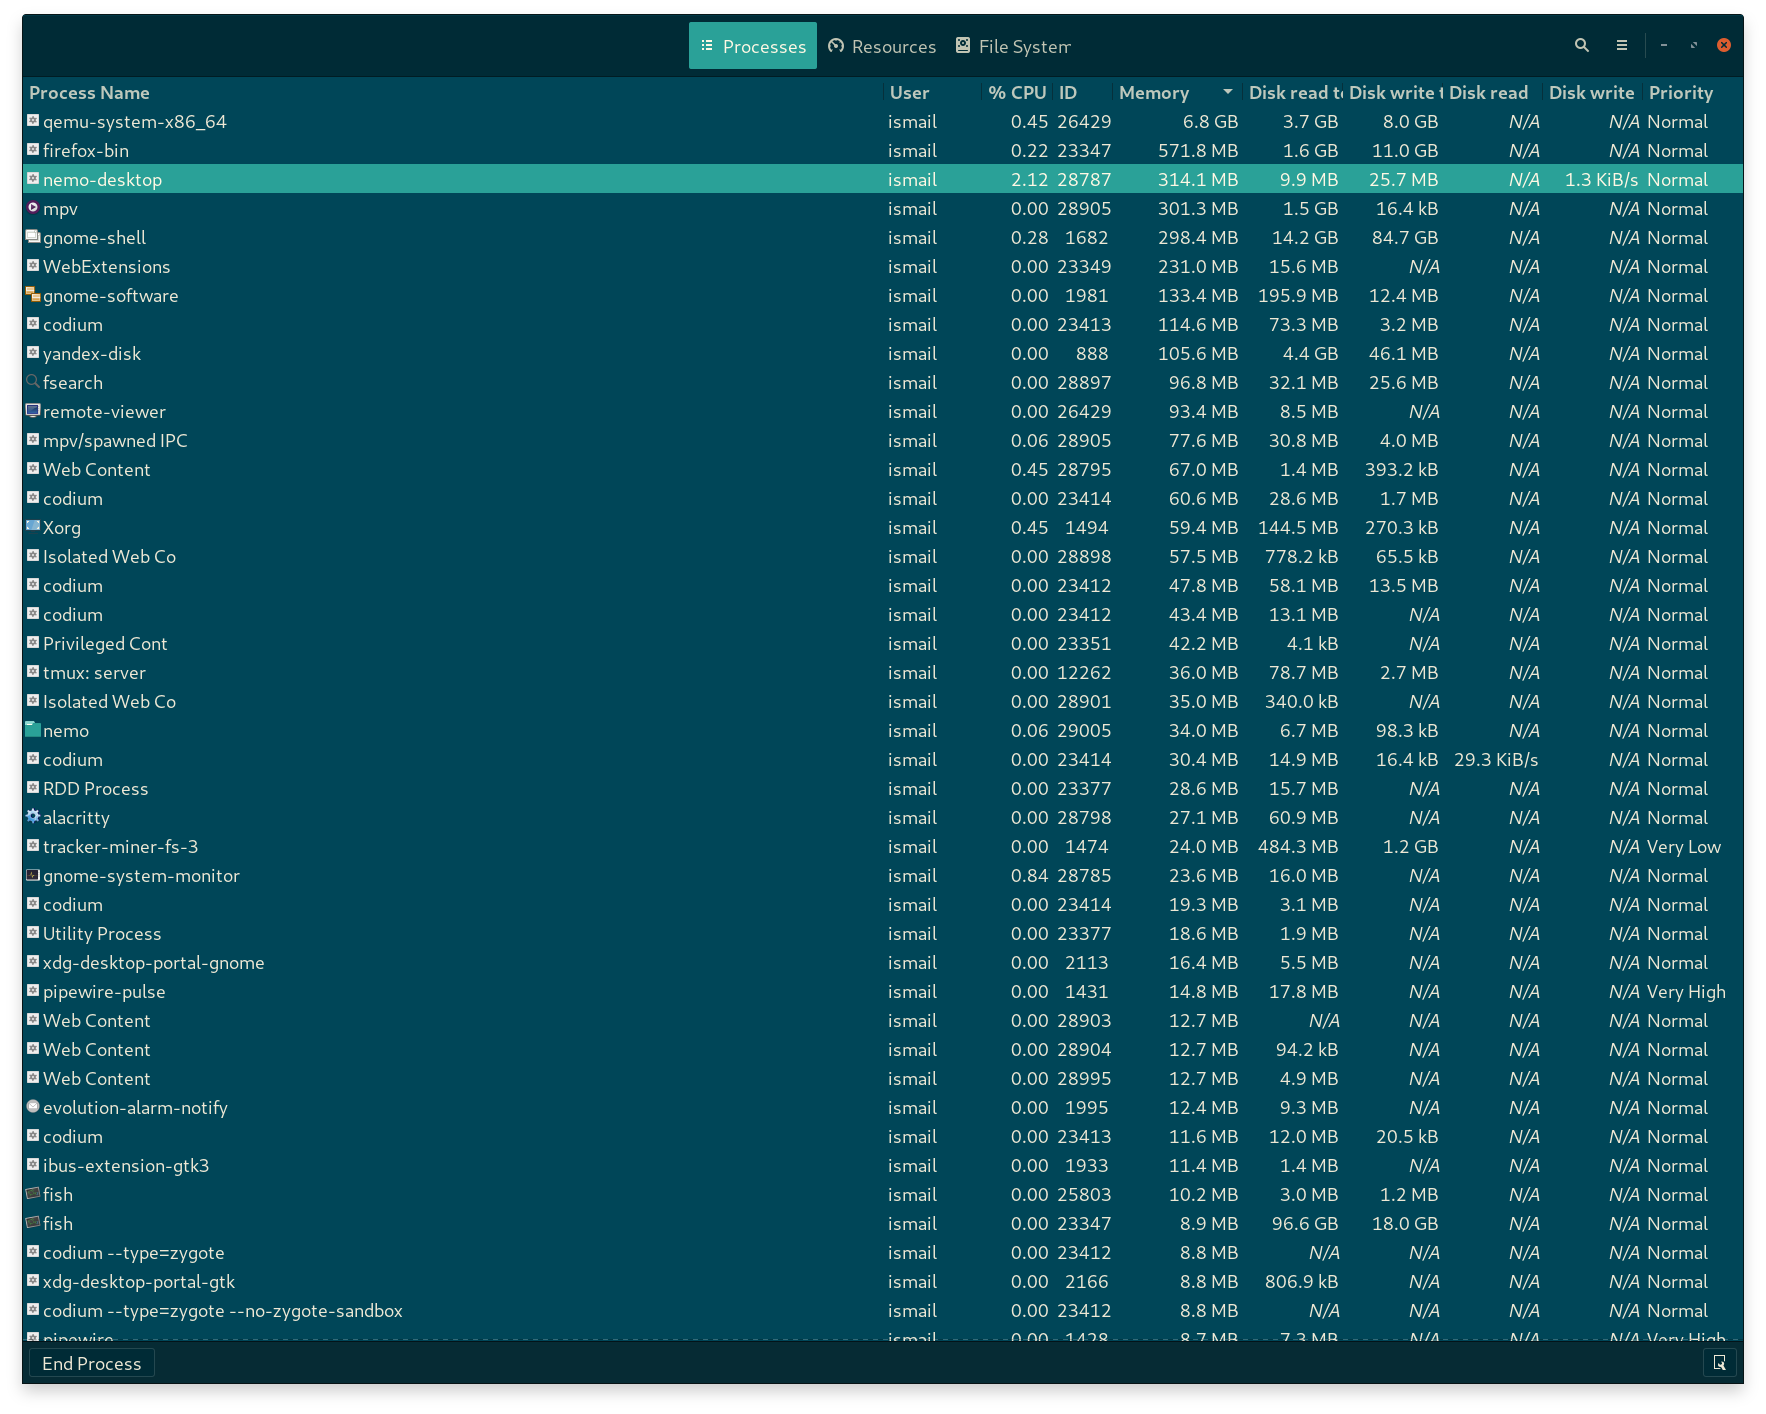Click the firefox-bin process icon

pos(32,150)
